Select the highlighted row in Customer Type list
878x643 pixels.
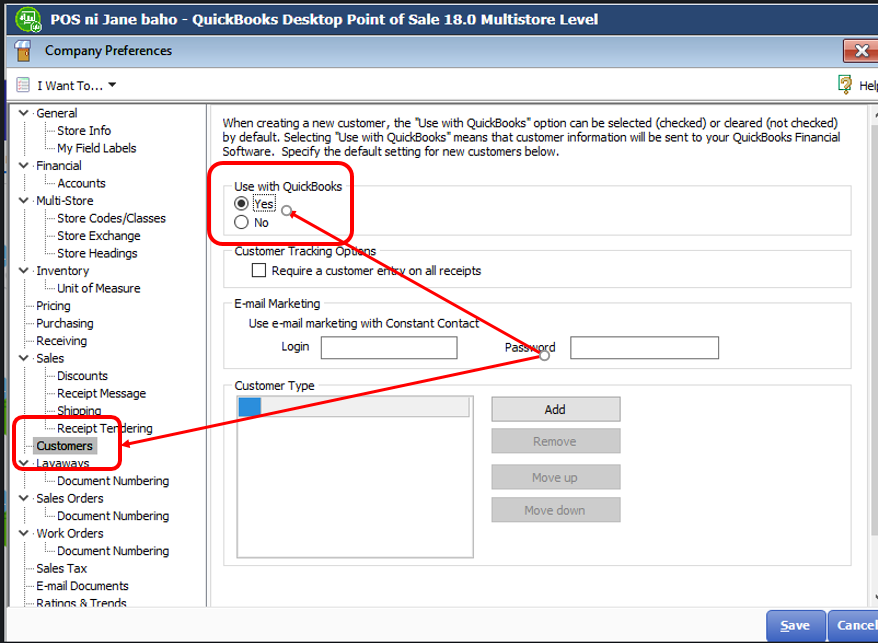tap(354, 407)
